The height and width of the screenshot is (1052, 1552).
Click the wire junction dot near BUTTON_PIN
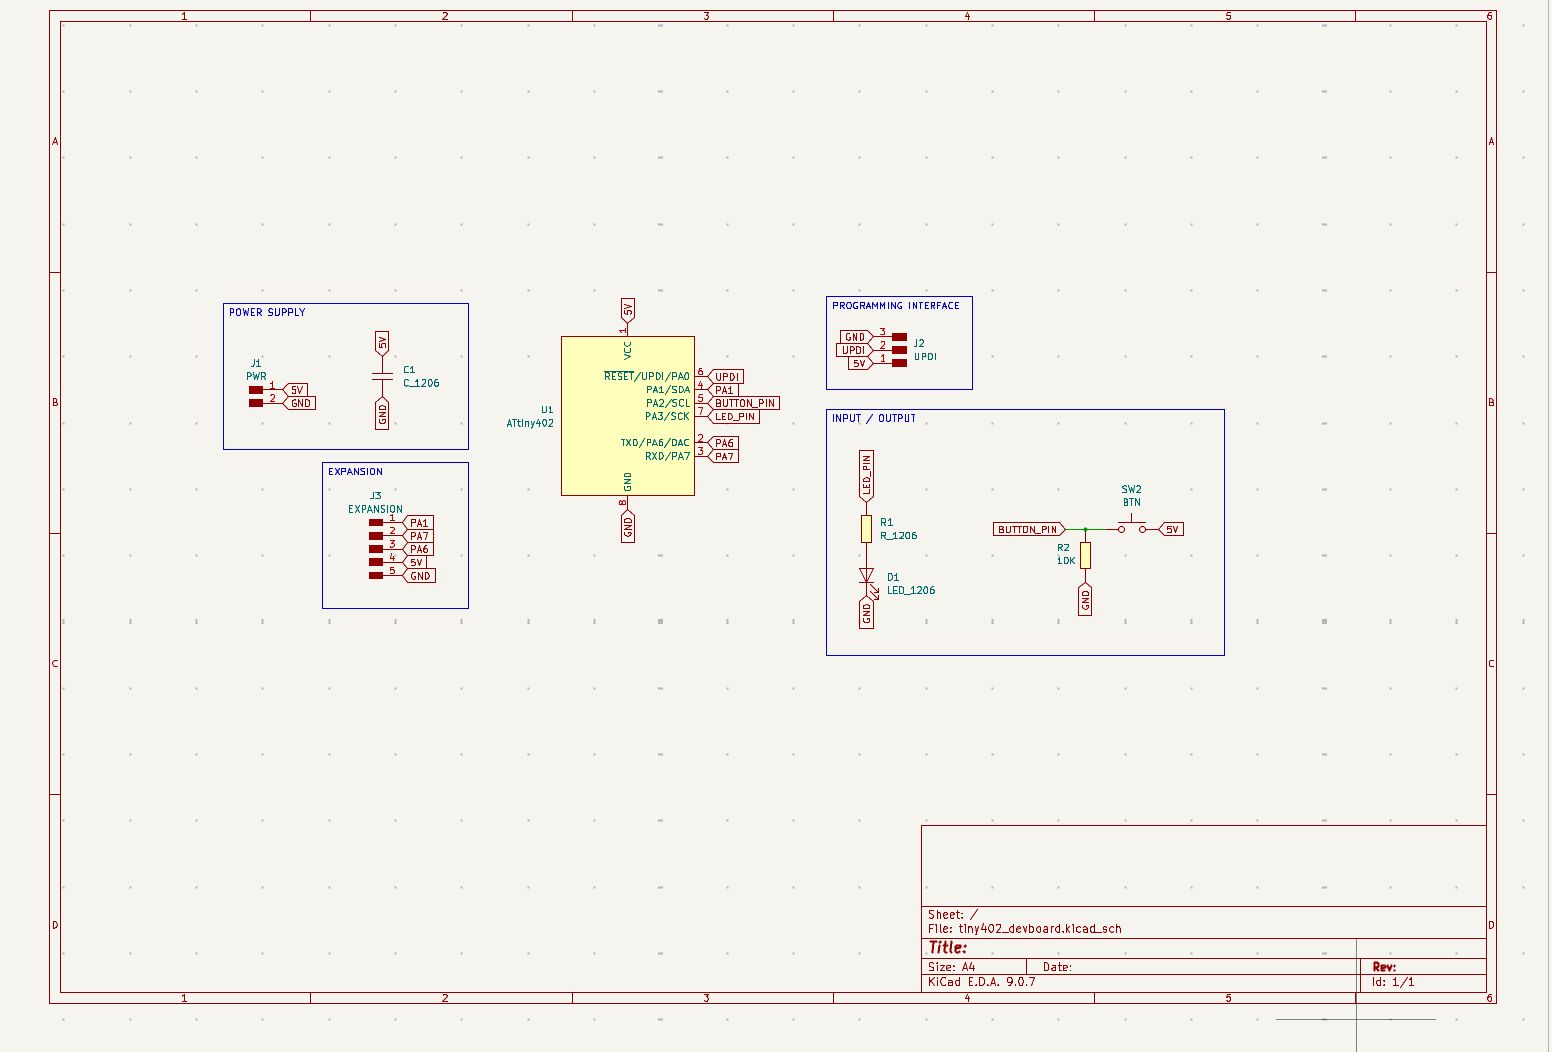pos(1085,529)
